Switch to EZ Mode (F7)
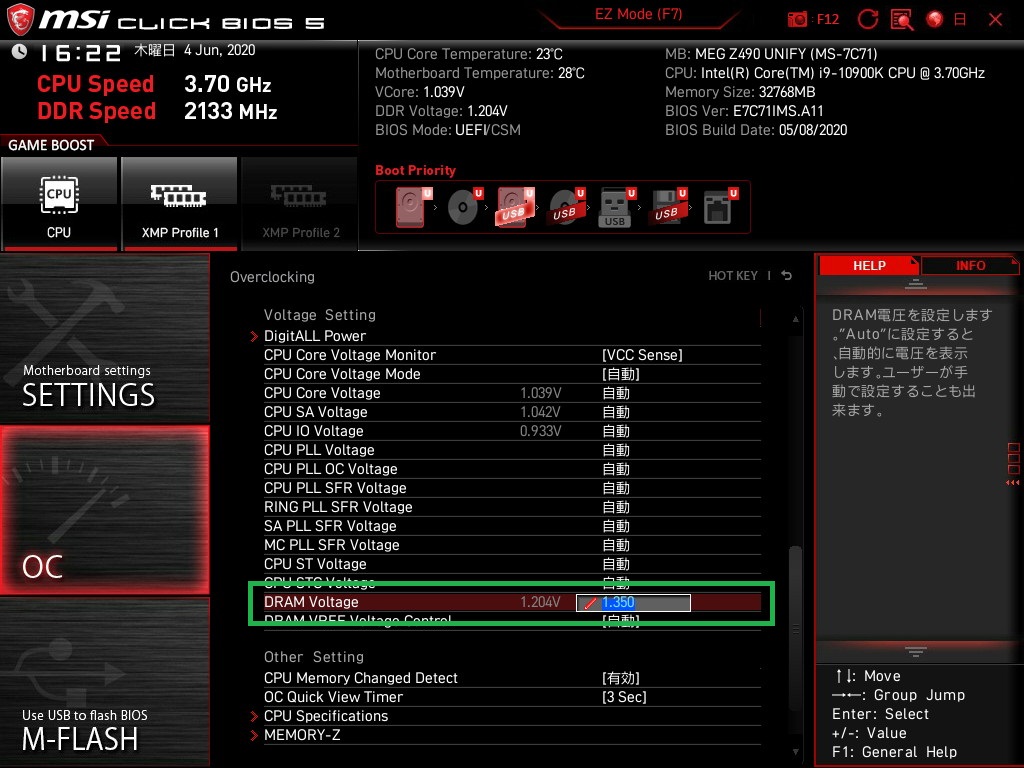Screen dimensions: 1024x768 pyautogui.click(x=638, y=14)
